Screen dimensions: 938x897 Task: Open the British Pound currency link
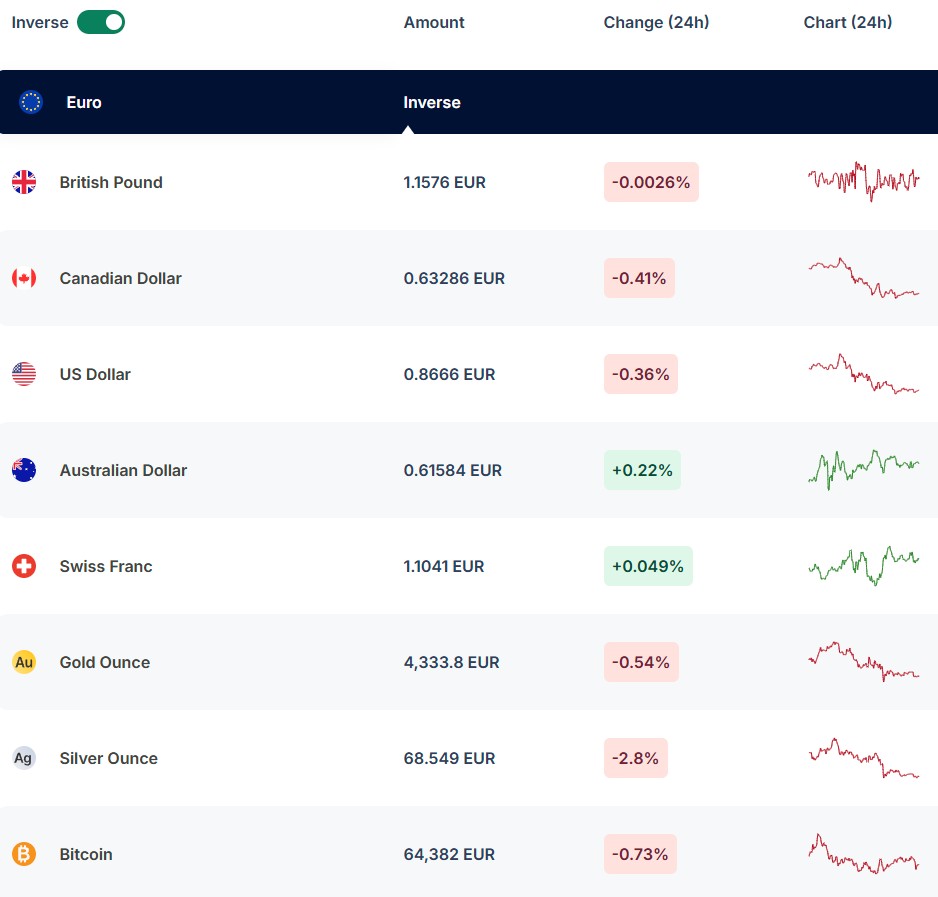(111, 182)
